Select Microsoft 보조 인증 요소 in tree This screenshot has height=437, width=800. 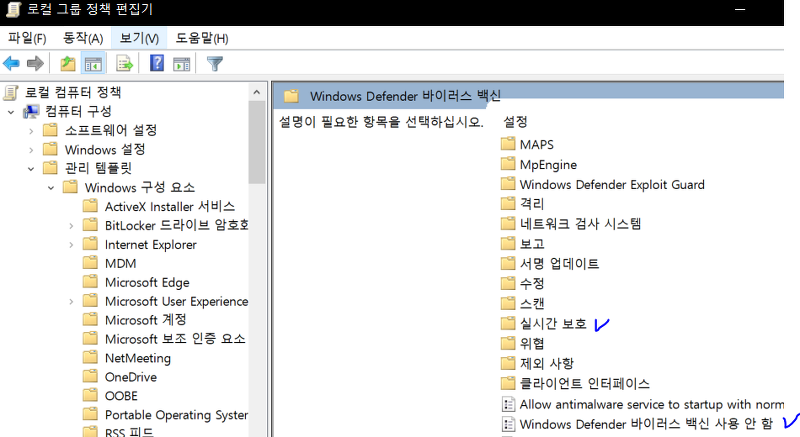coord(175,339)
